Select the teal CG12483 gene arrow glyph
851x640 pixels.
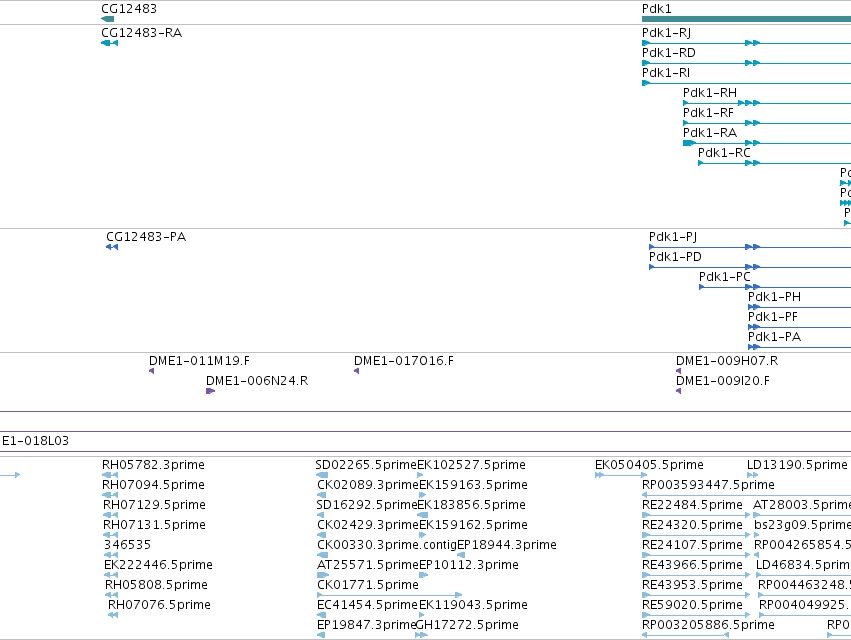click(107, 19)
